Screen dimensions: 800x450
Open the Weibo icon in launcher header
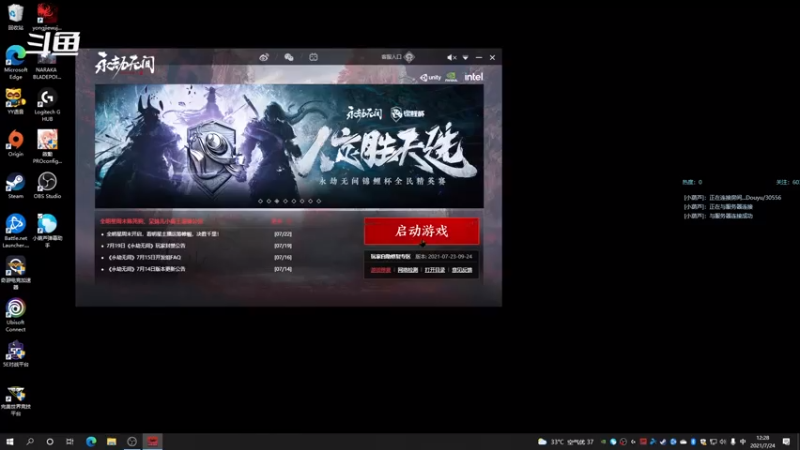tap(264, 57)
